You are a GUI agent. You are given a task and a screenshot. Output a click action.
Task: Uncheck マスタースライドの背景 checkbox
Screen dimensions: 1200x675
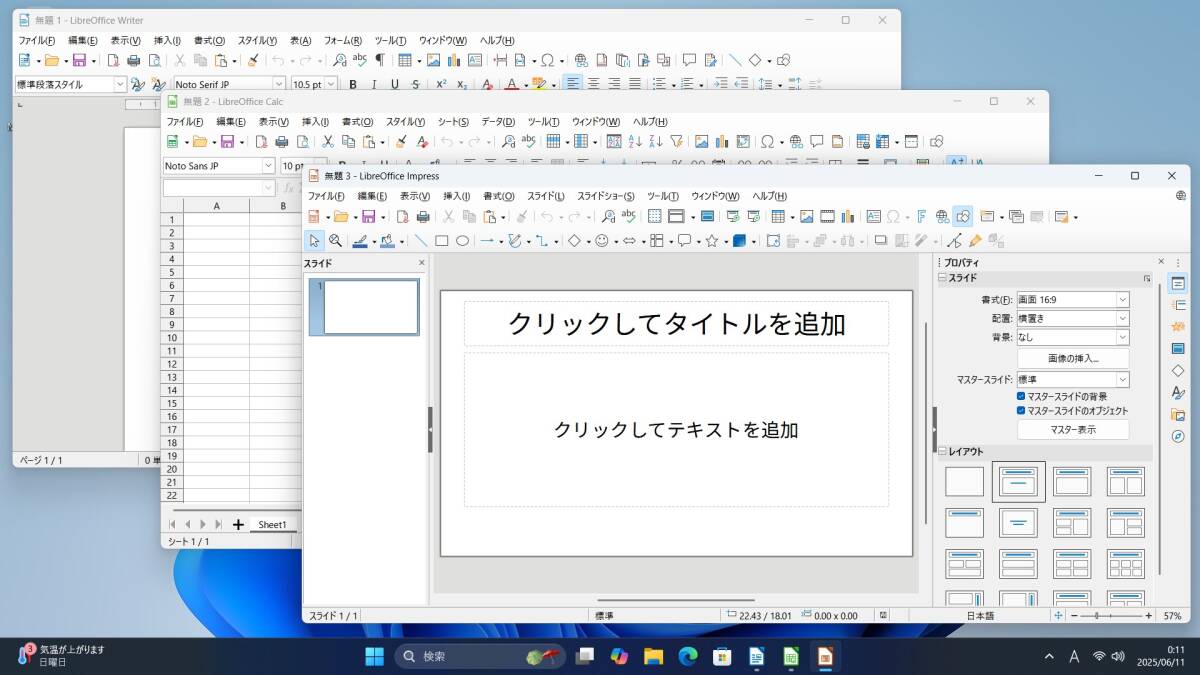[x=1021, y=397]
